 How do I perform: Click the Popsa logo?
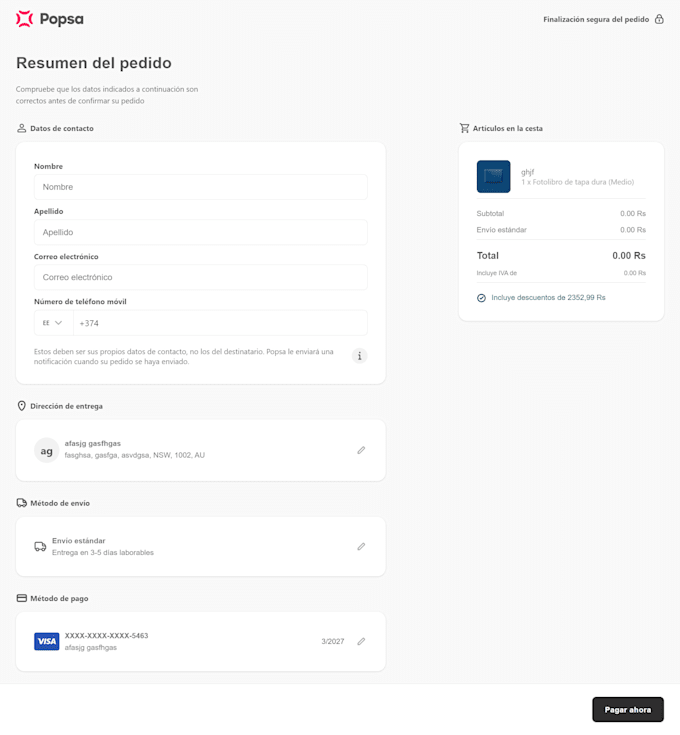coord(50,19)
